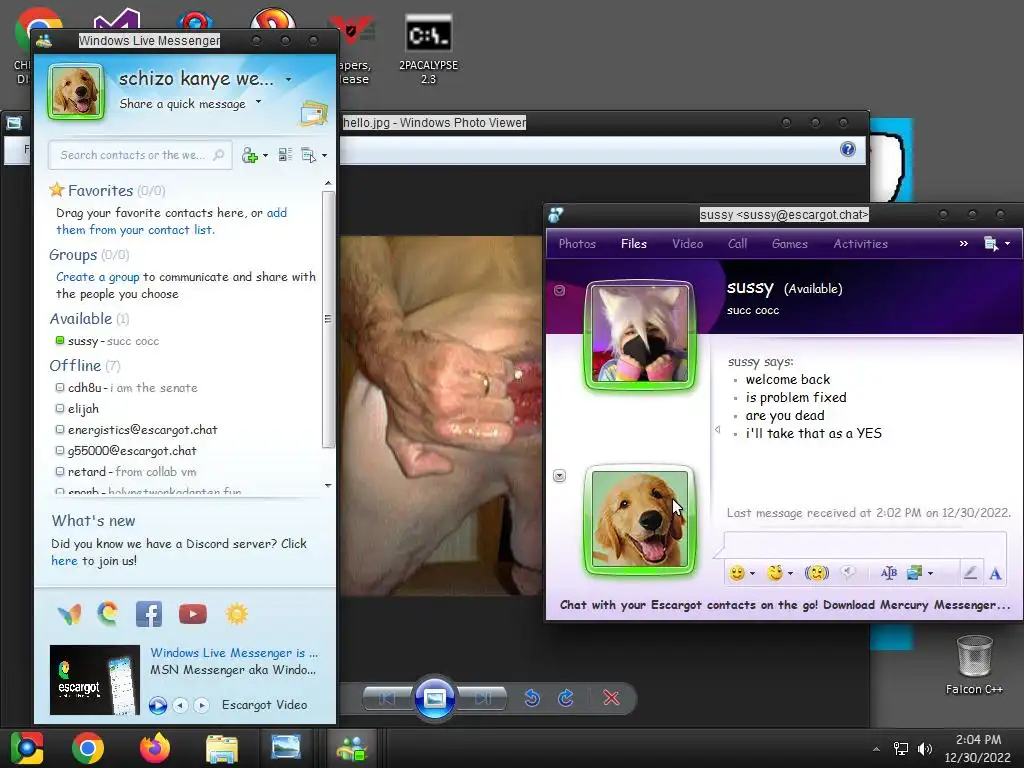This screenshot has height=768, width=1024.
Task: Open the Files tab in chat window
Action: tap(634, 244)
